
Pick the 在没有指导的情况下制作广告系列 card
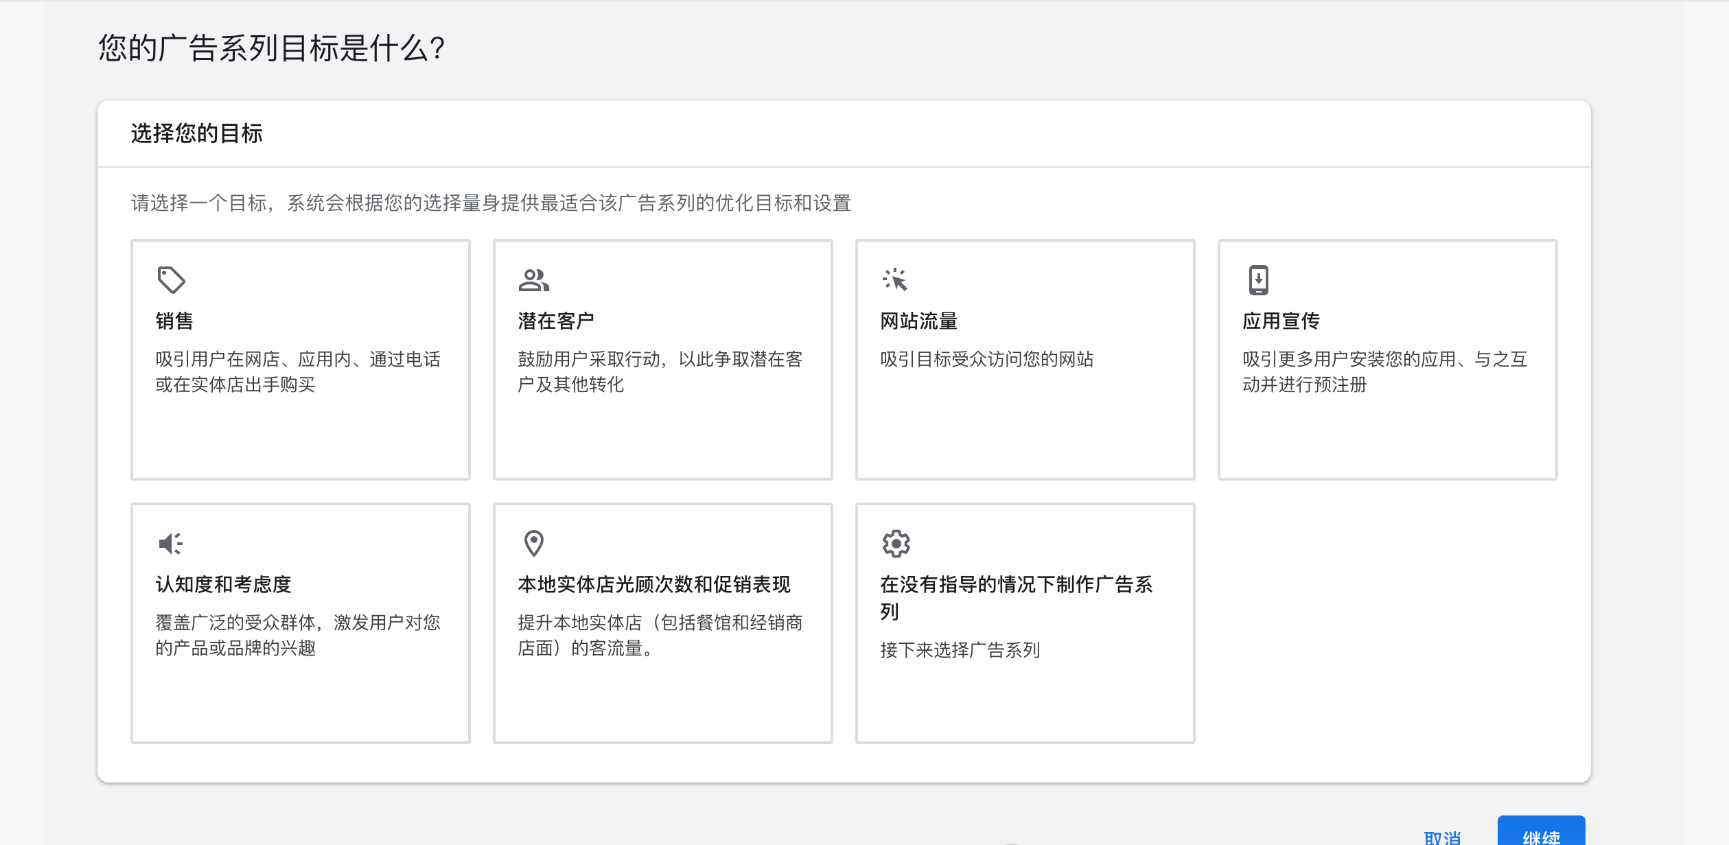(x=1025, y=623)
